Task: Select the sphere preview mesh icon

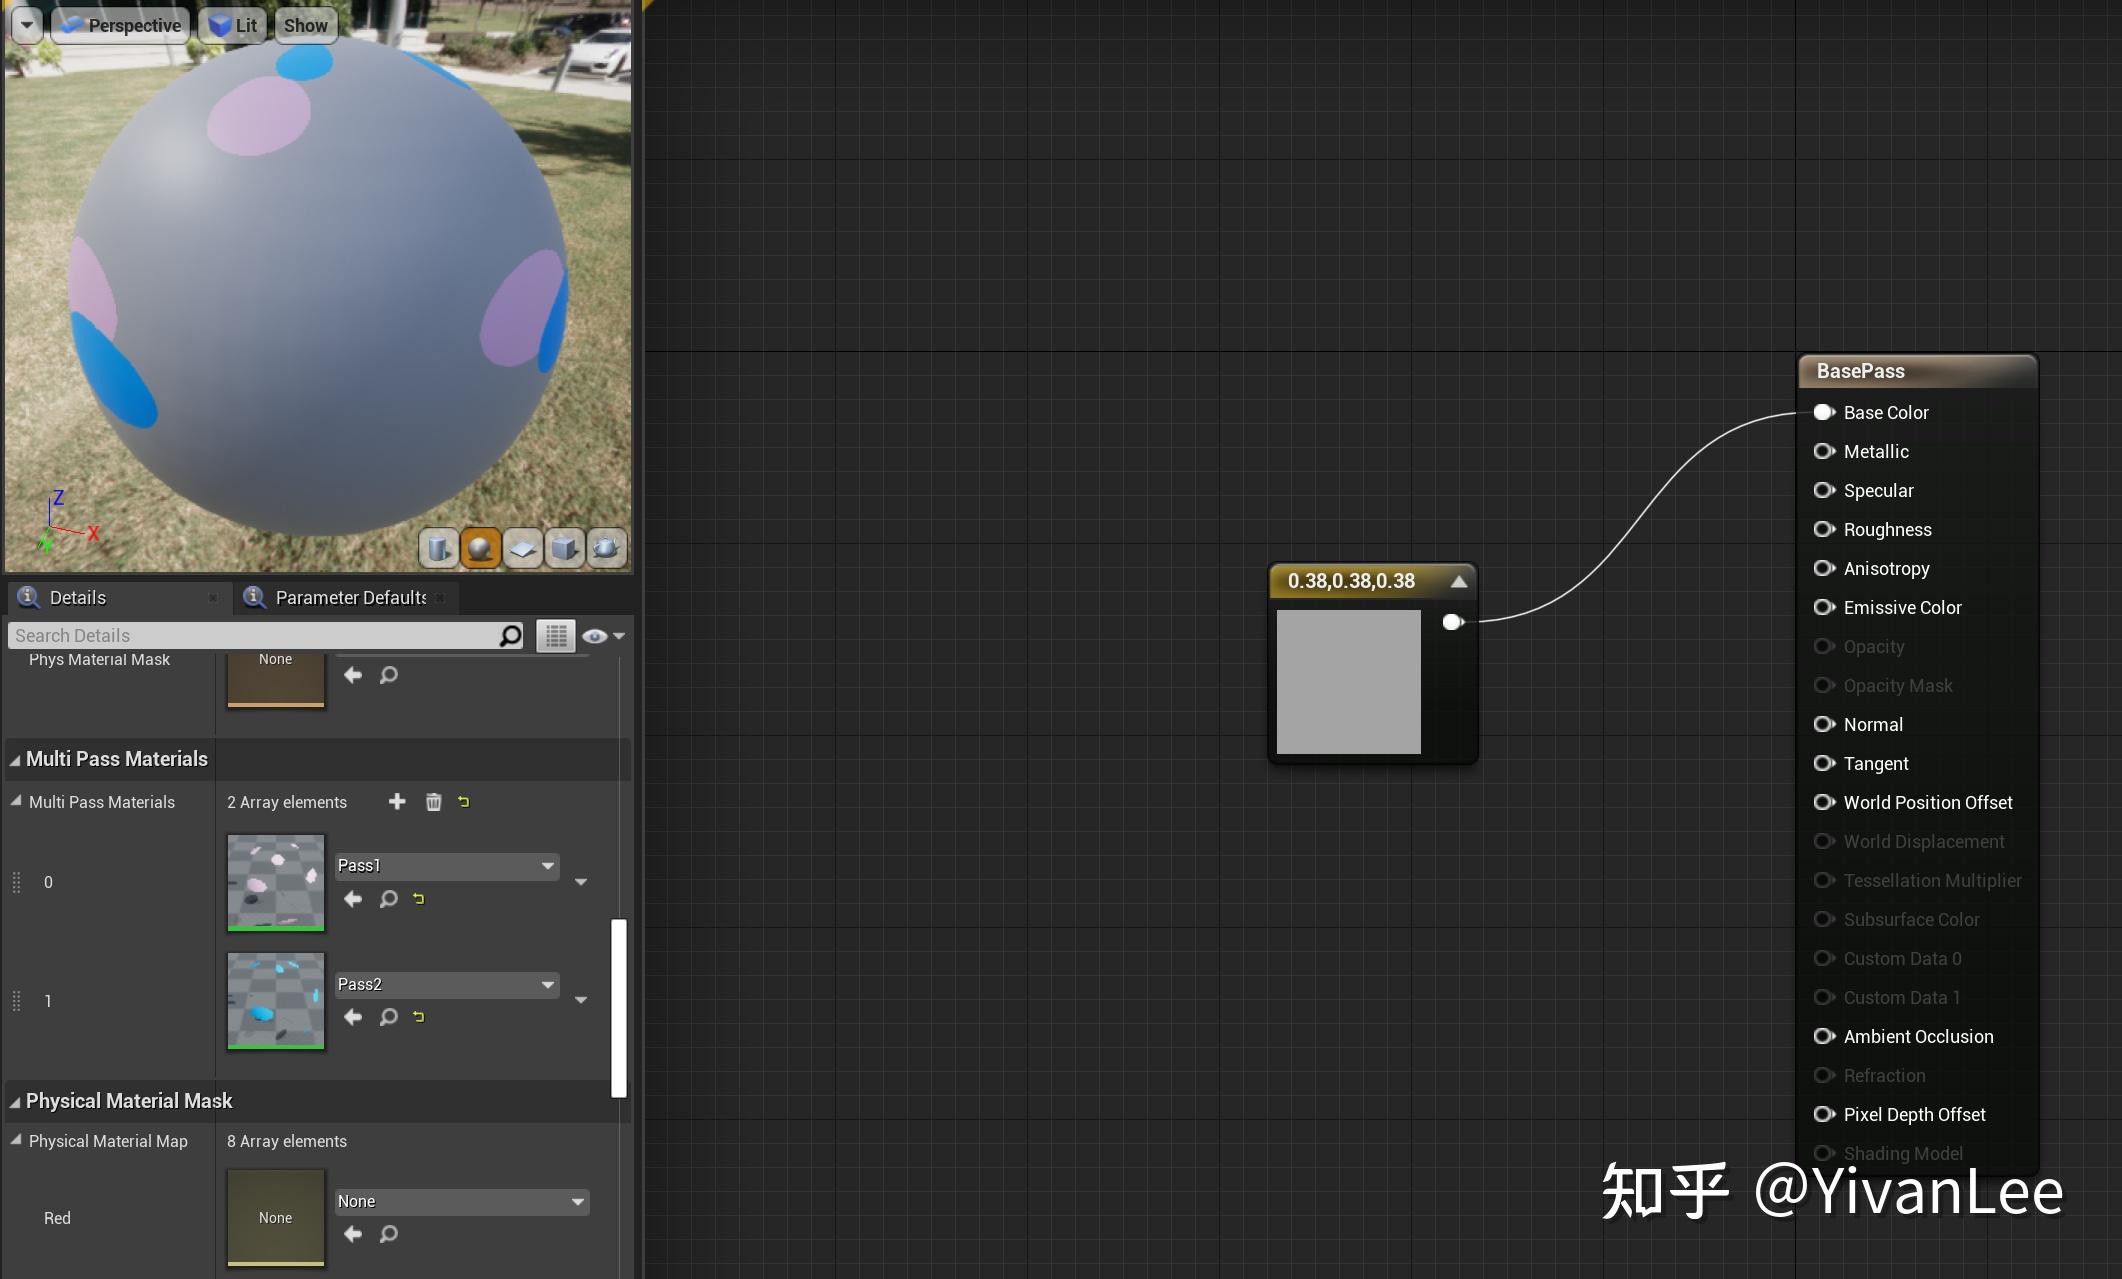Action: pyautogui.click(x=480, y=547)
